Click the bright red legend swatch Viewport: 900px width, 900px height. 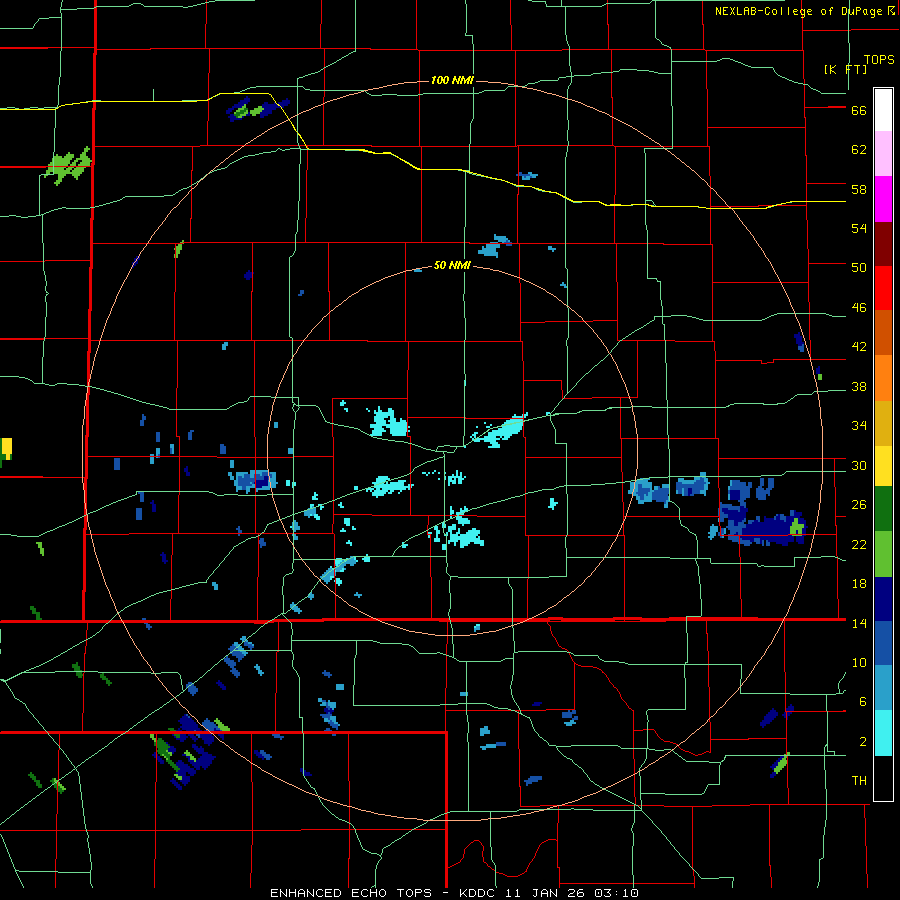click(x=883, y=288)
